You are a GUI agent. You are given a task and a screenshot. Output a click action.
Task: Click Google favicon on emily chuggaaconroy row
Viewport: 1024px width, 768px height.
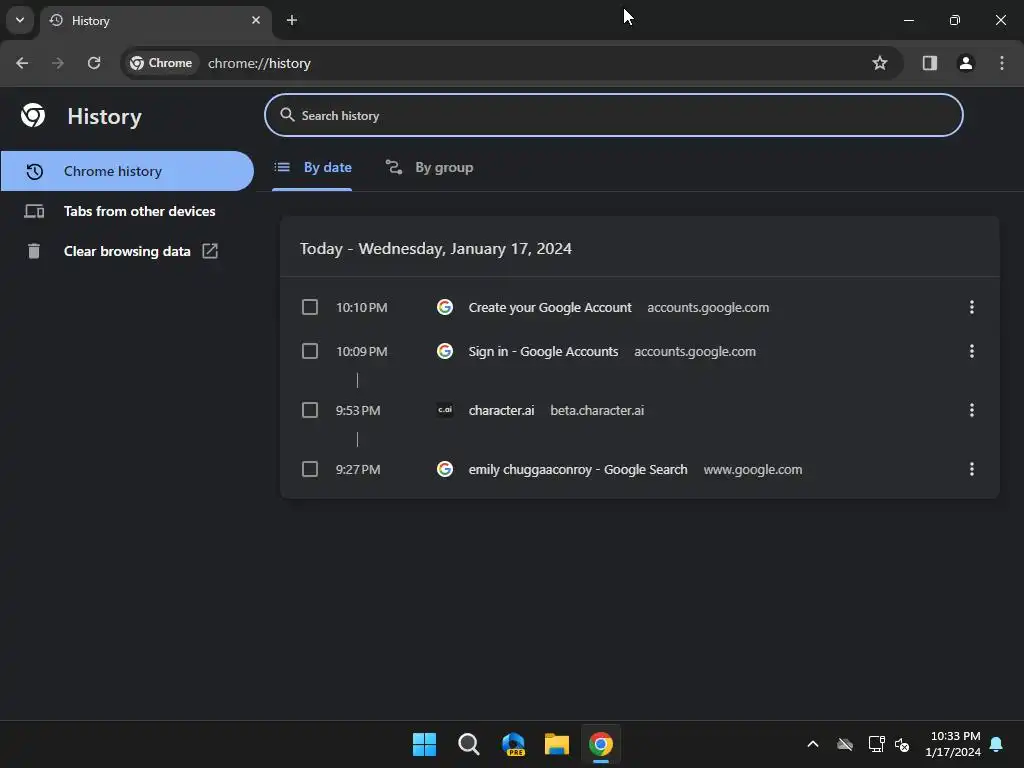445,469
